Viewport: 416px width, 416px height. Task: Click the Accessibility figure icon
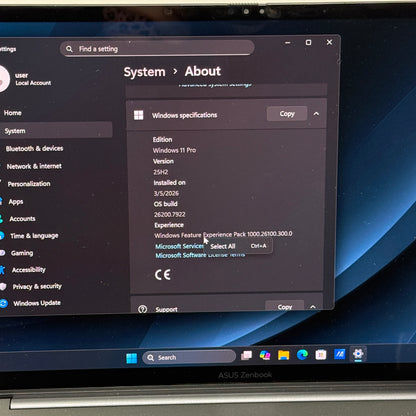tap(2, 269)
